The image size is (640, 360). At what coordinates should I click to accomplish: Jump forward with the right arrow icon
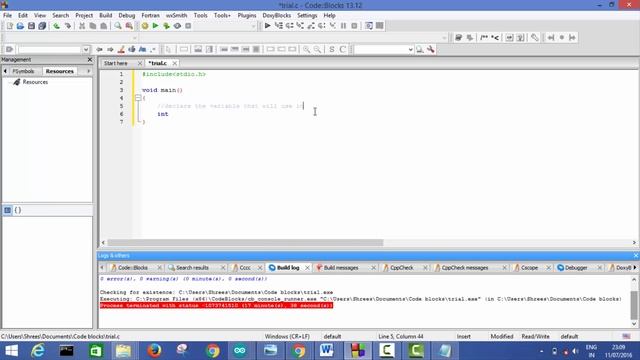[110, 49]
